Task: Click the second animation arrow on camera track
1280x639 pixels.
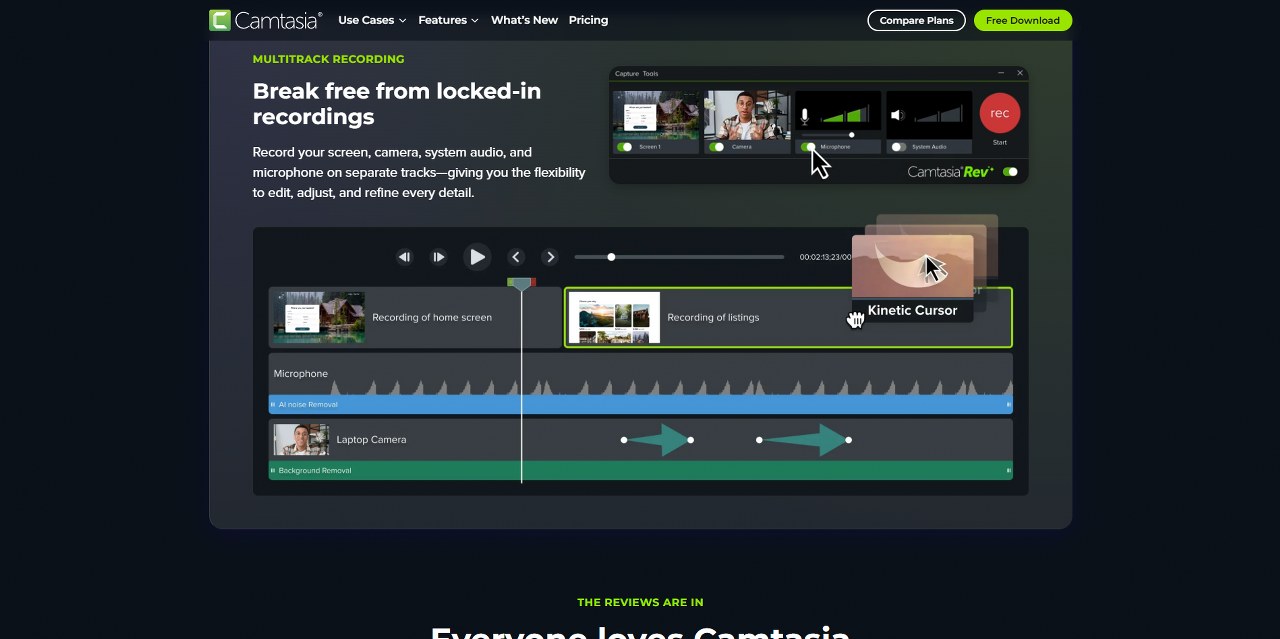Action: [803, 440]
